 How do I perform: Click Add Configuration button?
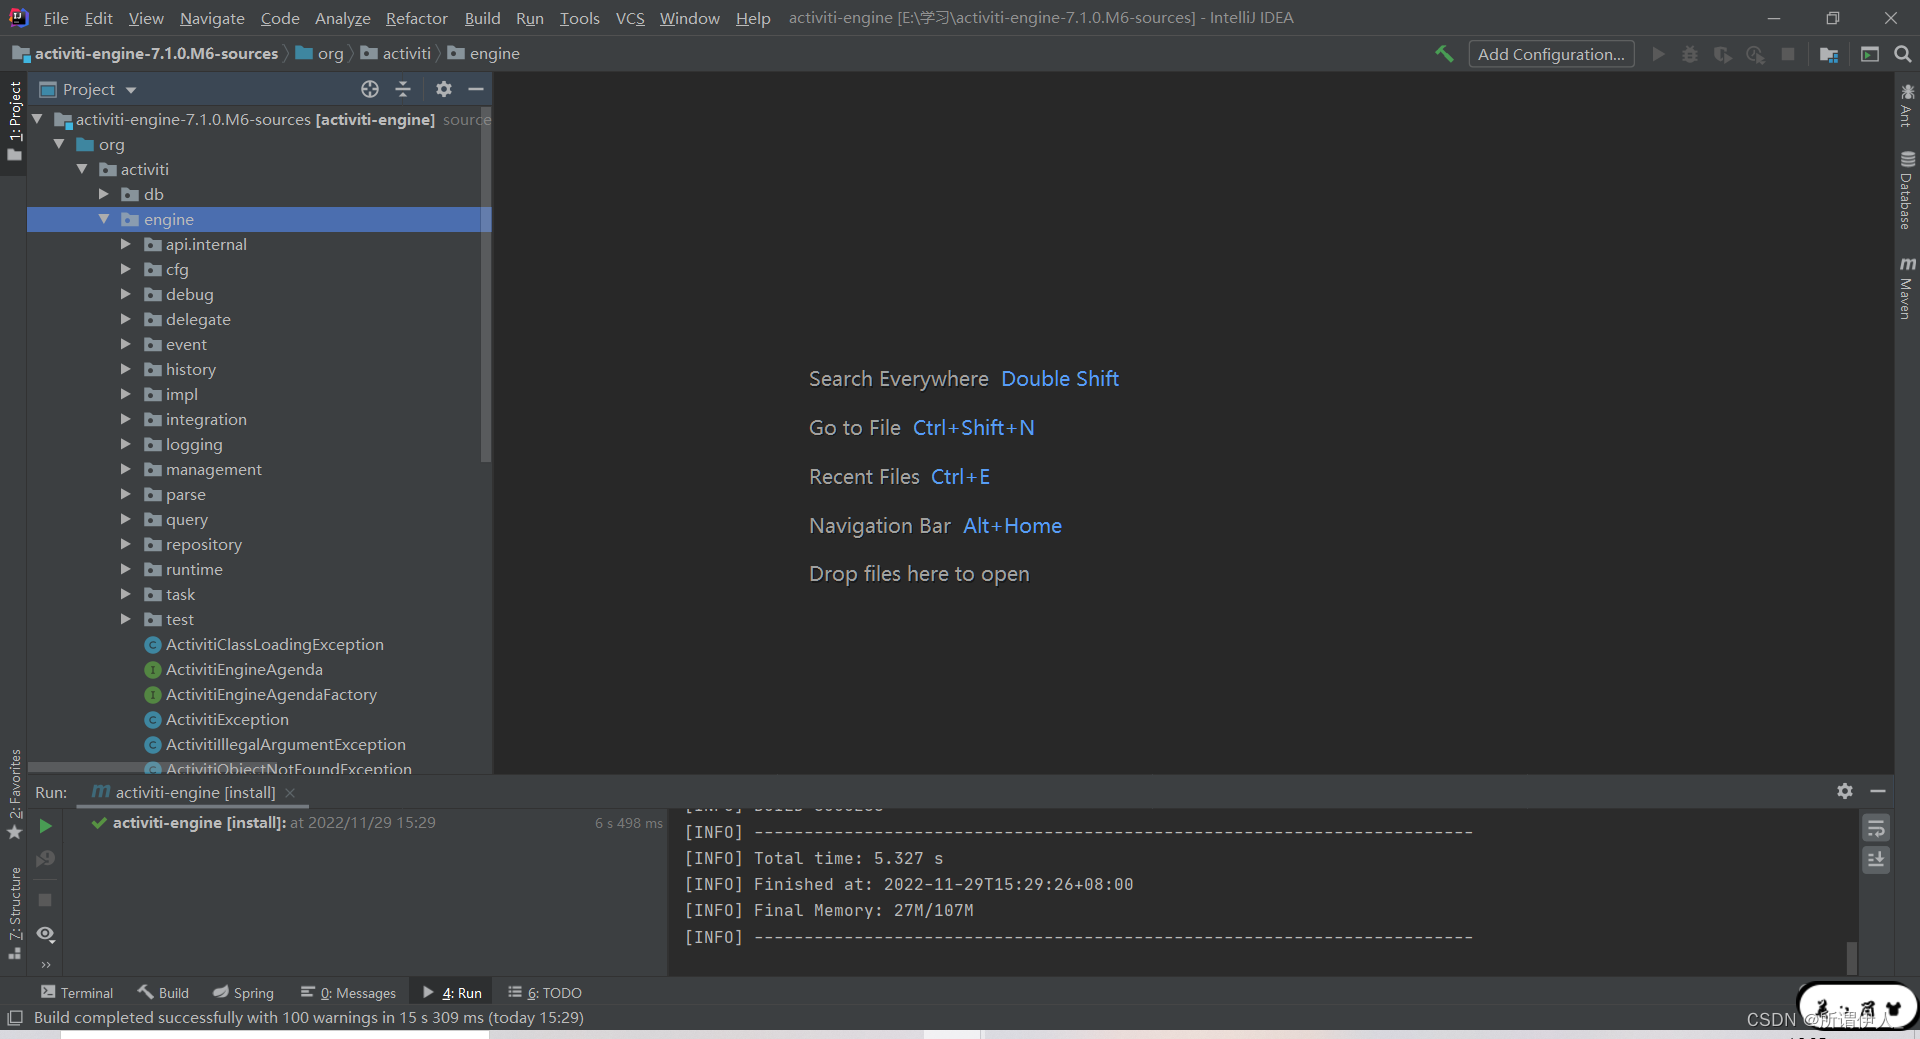coord(1551,53)
